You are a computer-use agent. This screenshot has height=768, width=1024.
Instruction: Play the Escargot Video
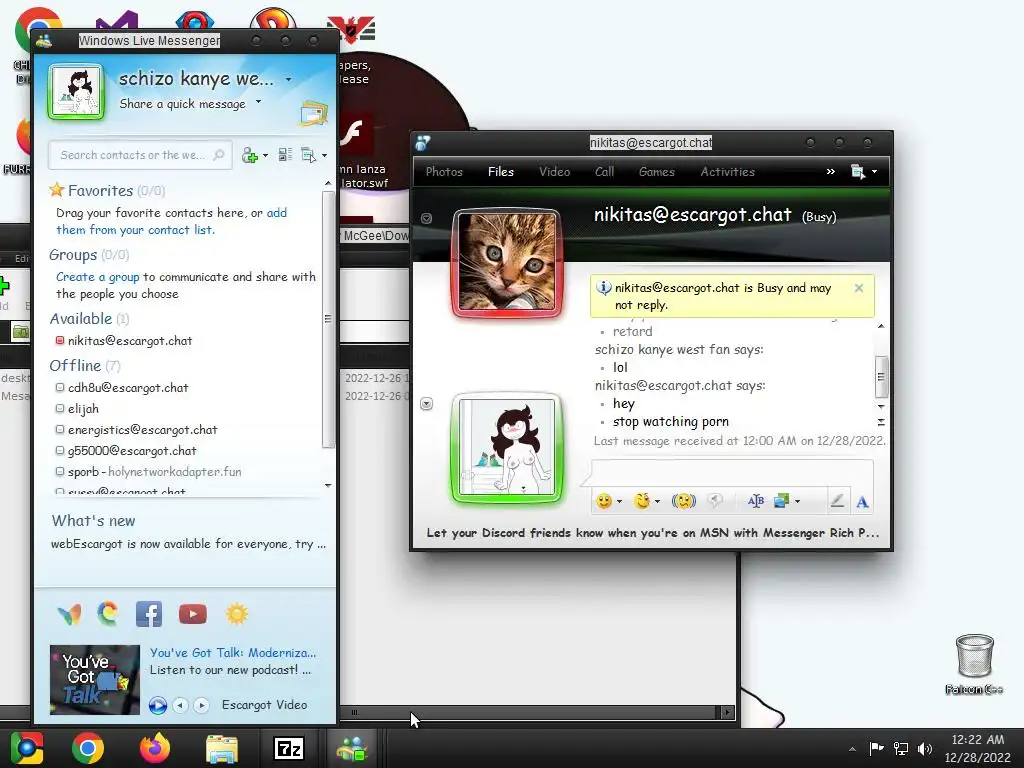point(157,705)
